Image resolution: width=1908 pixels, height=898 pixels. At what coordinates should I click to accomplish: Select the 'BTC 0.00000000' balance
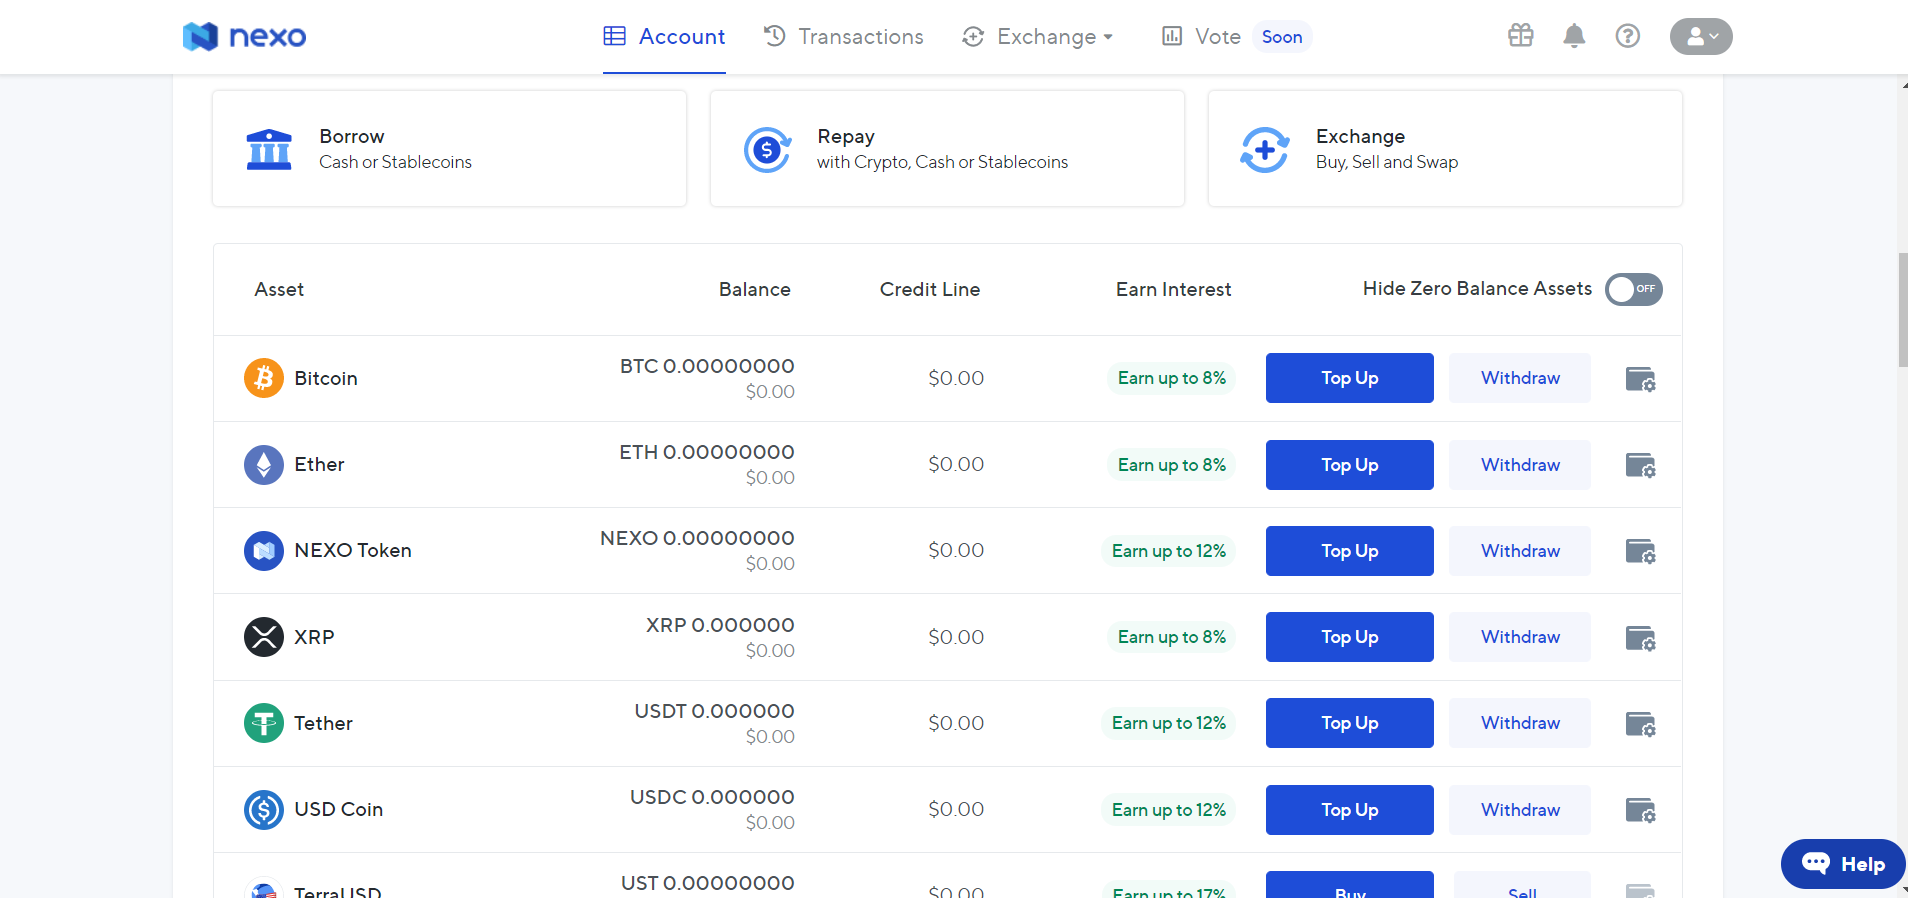tap(707, 366)
